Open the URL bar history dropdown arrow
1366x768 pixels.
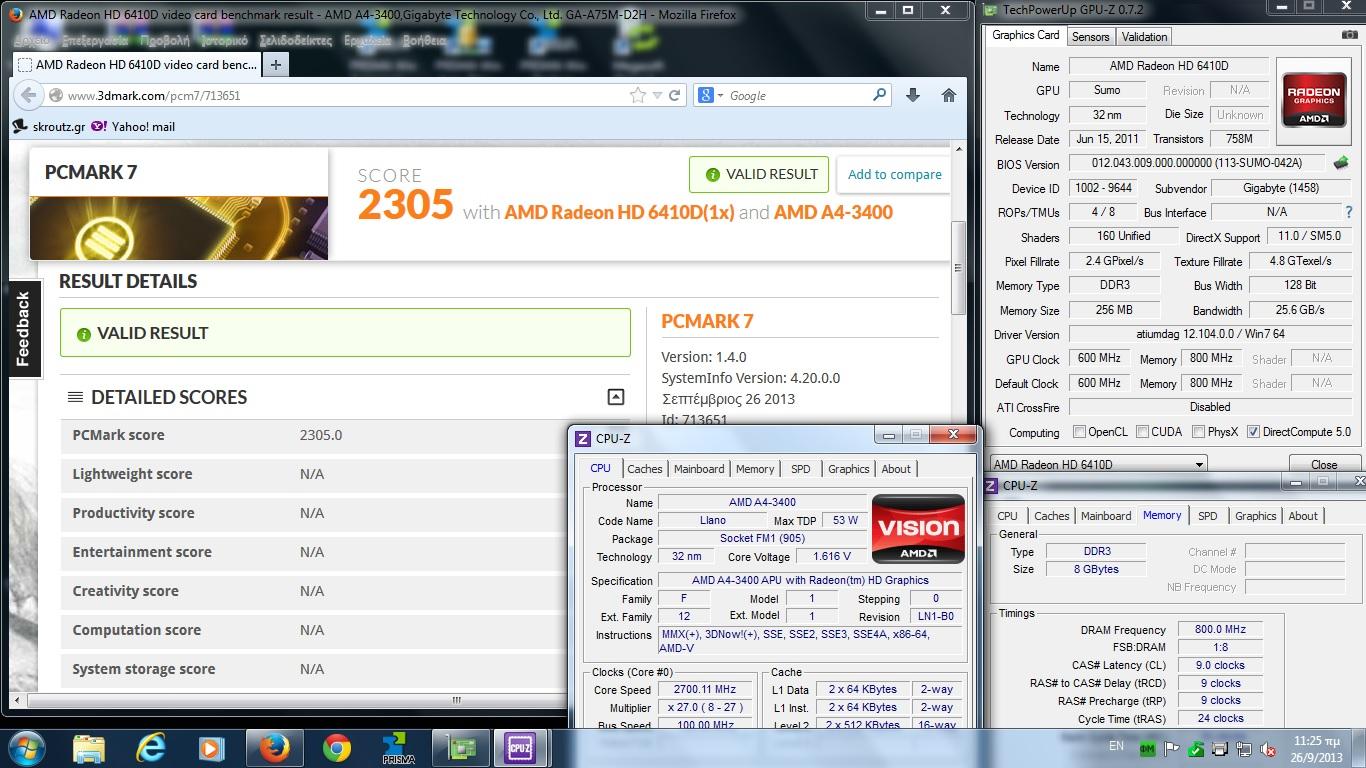click(657, 96)
